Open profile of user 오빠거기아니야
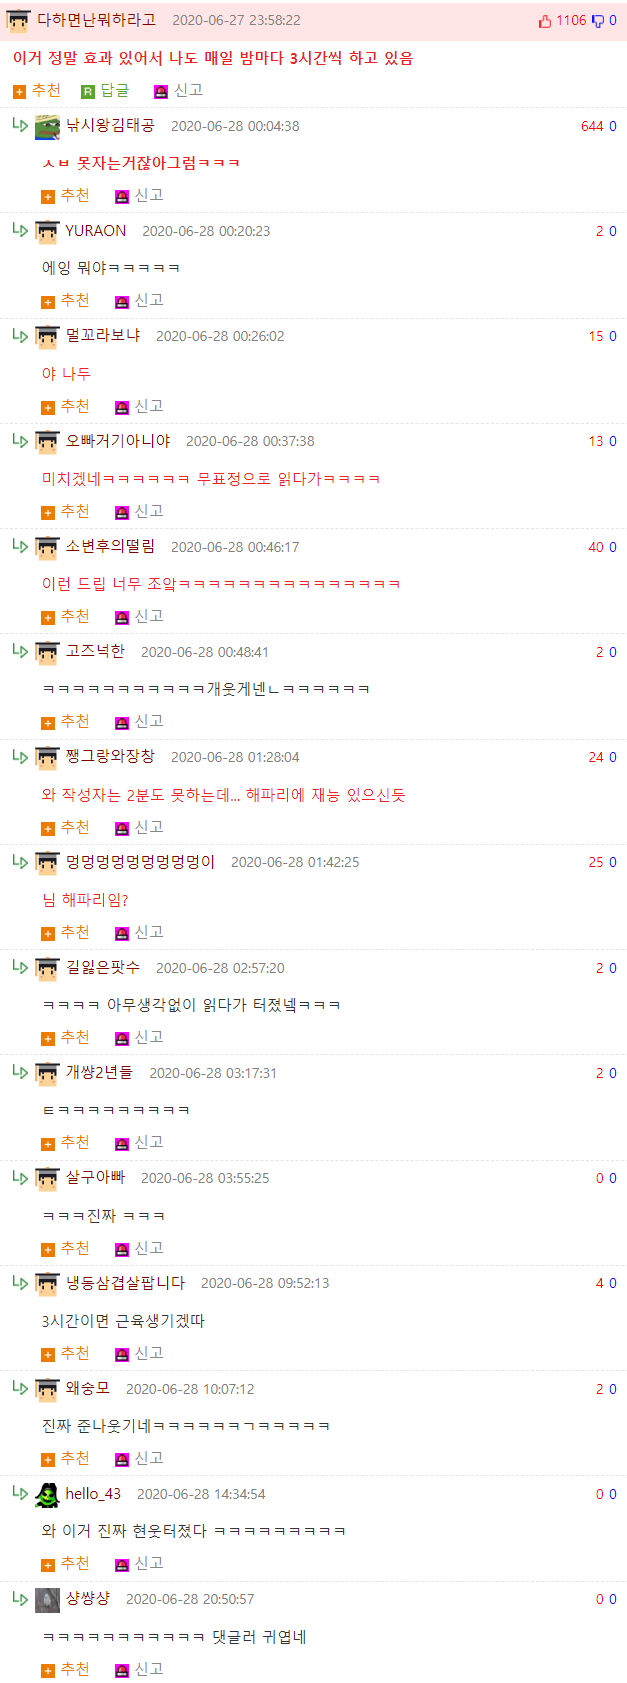This screenshot has height=1683, width=627. point(118,441)
